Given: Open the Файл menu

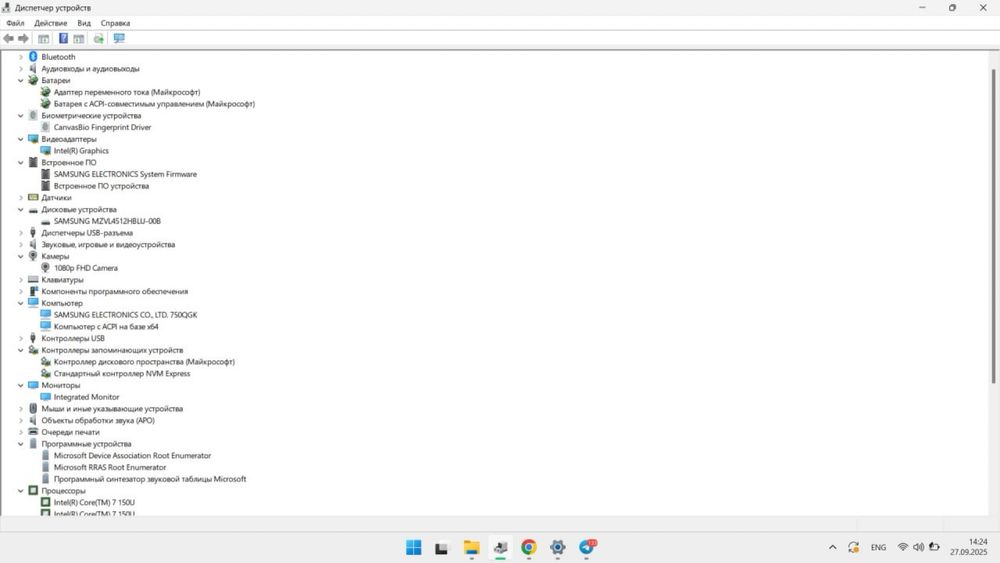Looking at the screenshot, I should tap(15, 23).
